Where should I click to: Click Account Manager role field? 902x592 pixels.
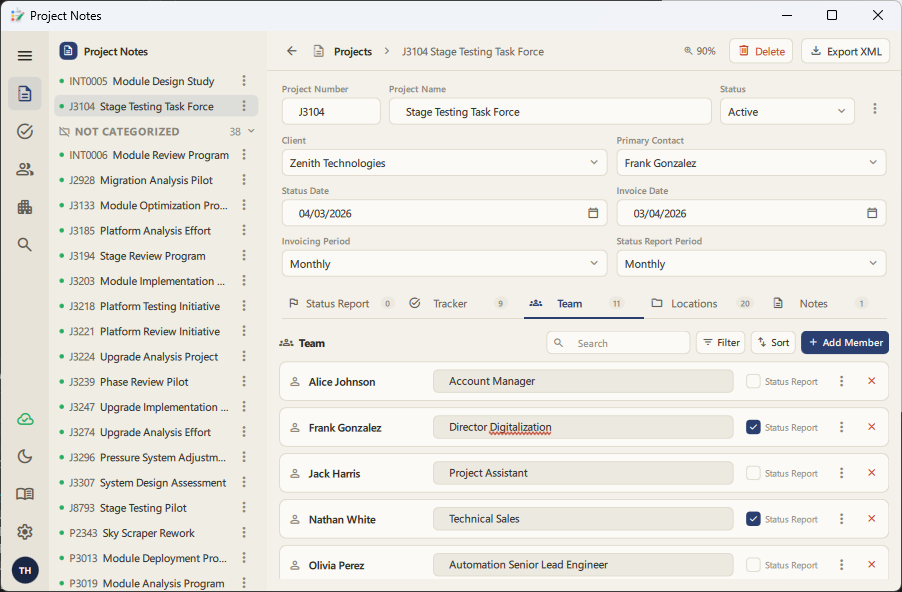coord(583,381)
